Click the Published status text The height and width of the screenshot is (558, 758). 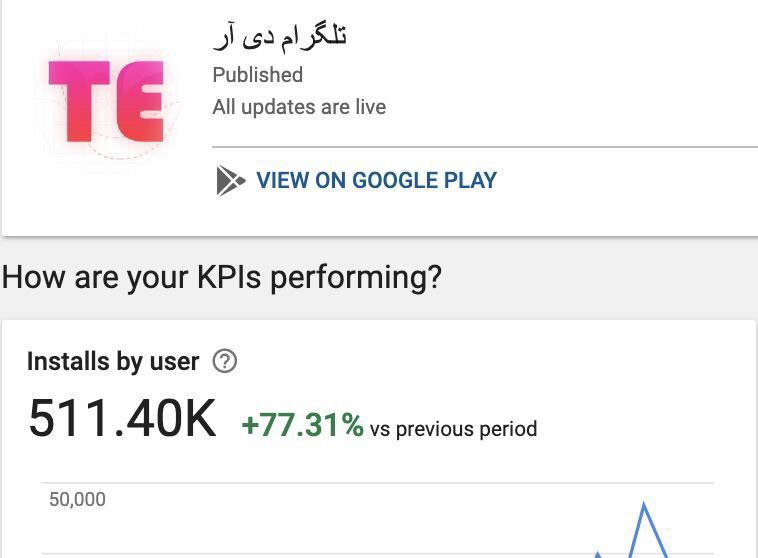coord(257,75)
